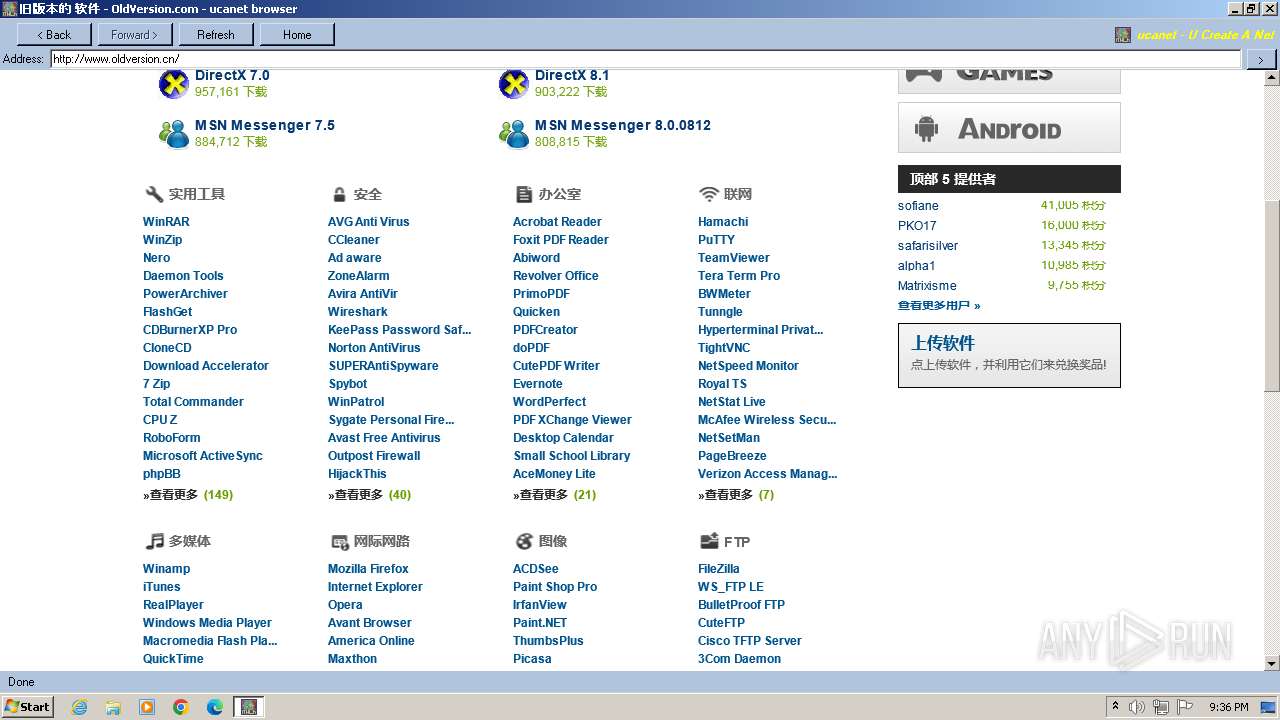View more utilities (149)
The height and width of the screenshot is (720, 1280).
click(x=188, y=495)
